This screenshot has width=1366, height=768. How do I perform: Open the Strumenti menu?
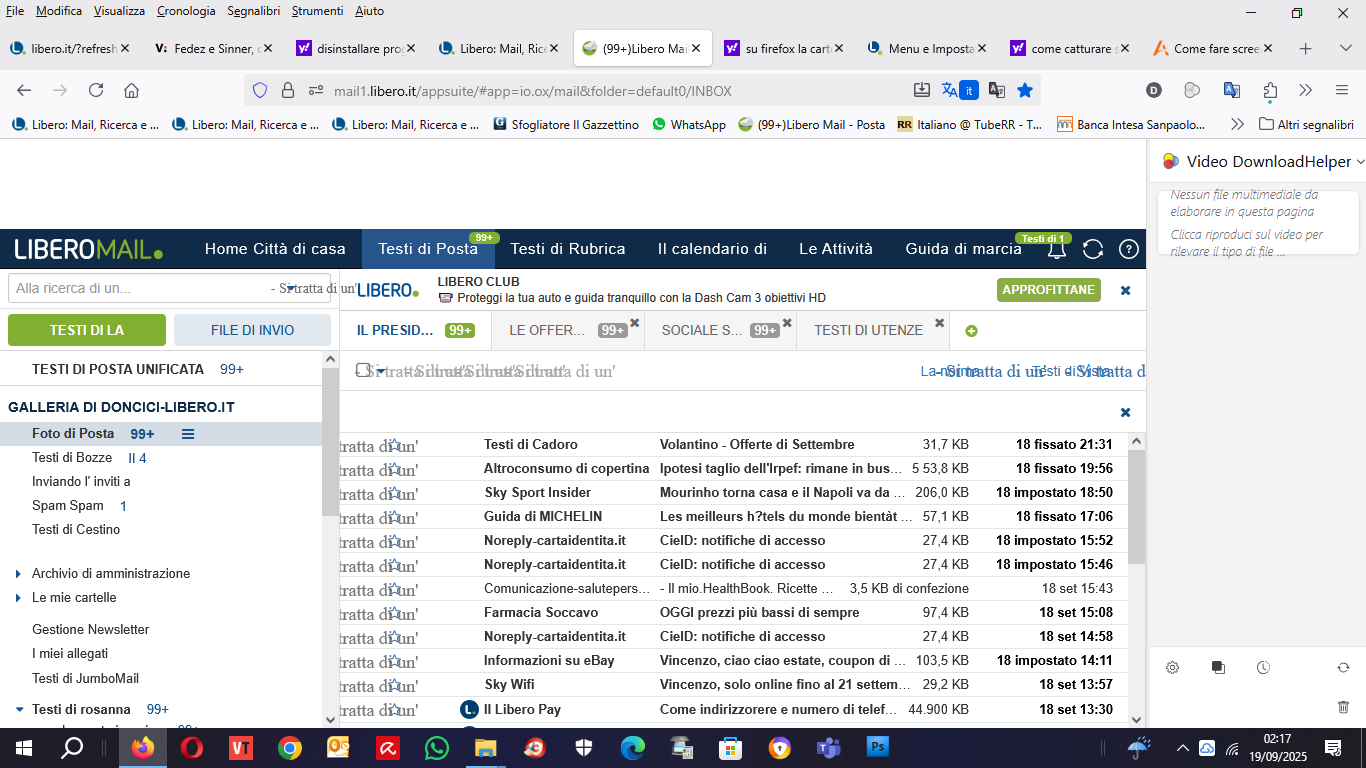coord(316,11)
